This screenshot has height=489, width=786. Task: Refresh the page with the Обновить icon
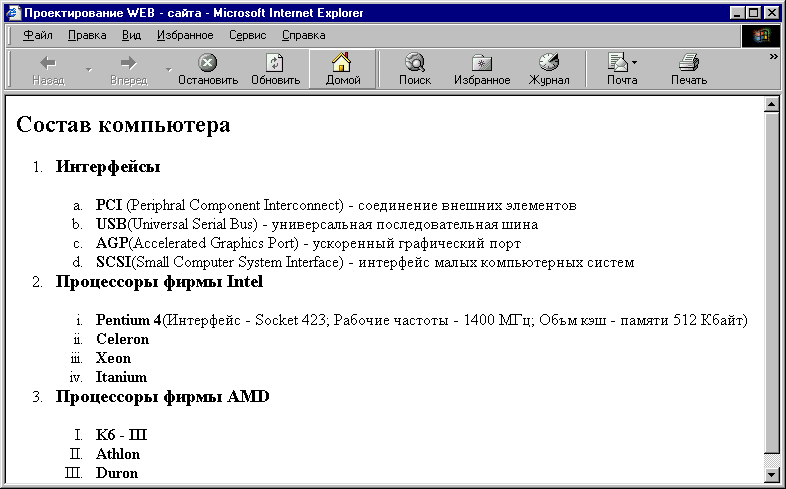click(275, 63)
